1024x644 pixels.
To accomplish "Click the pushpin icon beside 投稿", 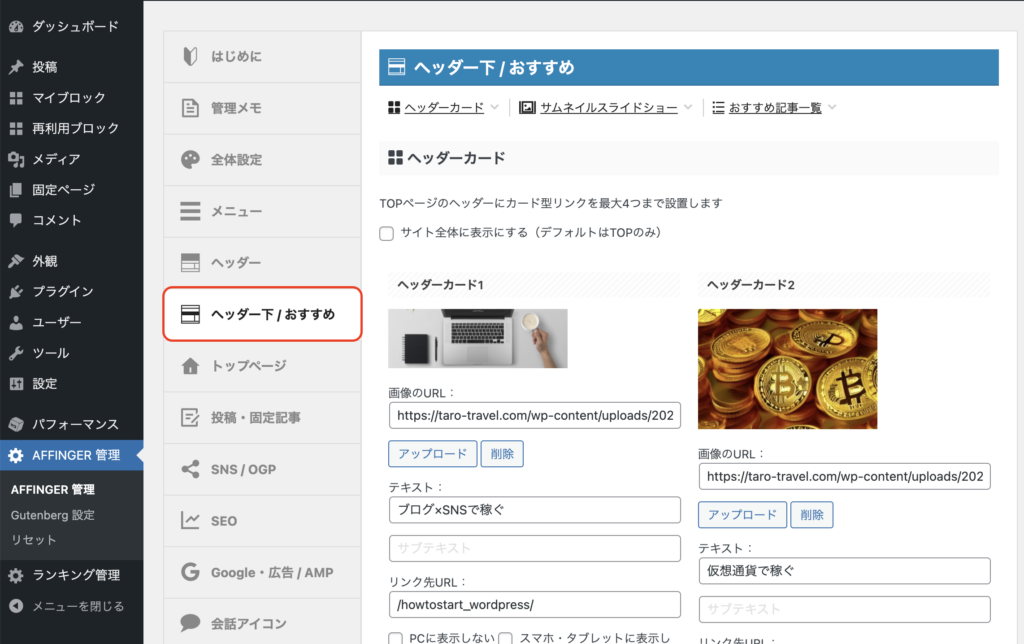I will click(16, 67).
